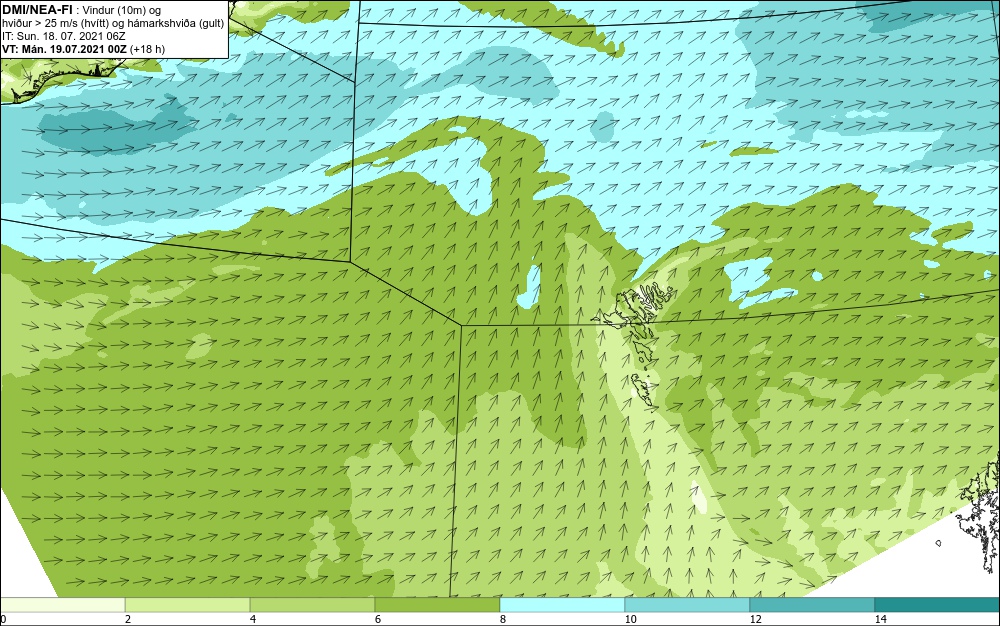Image resolution: width=1000 pixels, height=626 pixels.
Task: Click the legend value label 2
Action: [128, 619]
